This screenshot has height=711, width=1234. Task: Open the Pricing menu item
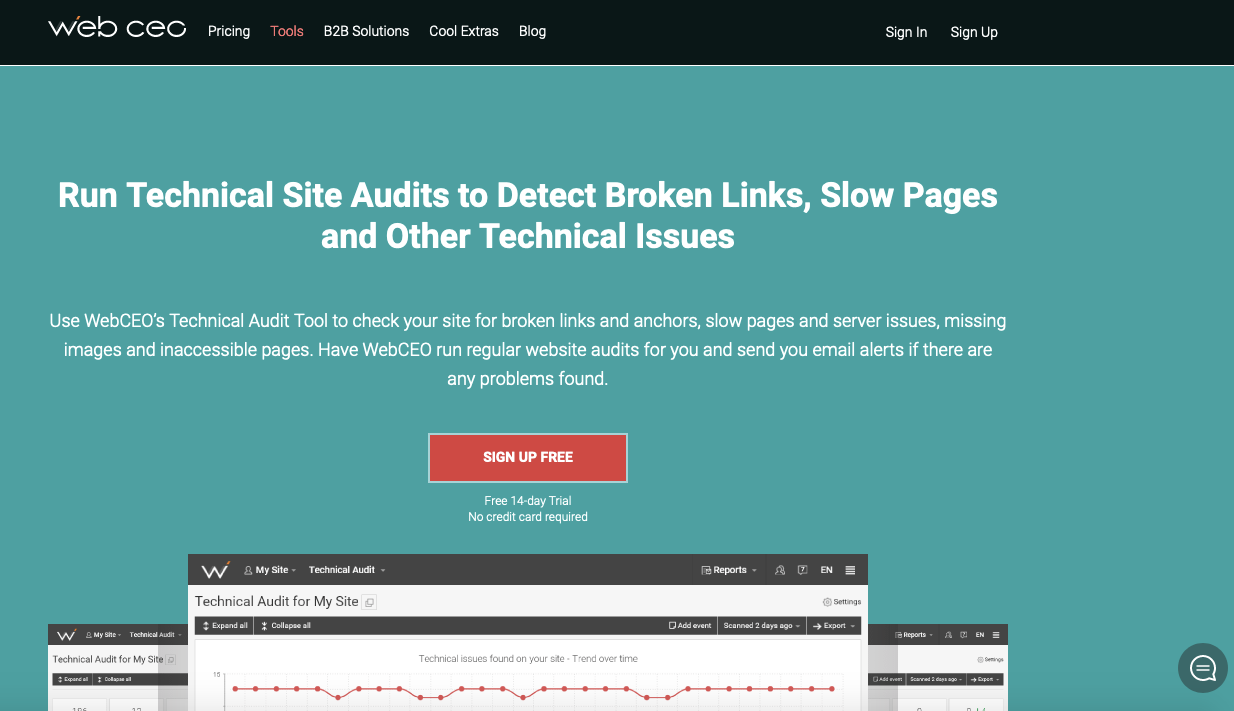(x=229, y=31)
